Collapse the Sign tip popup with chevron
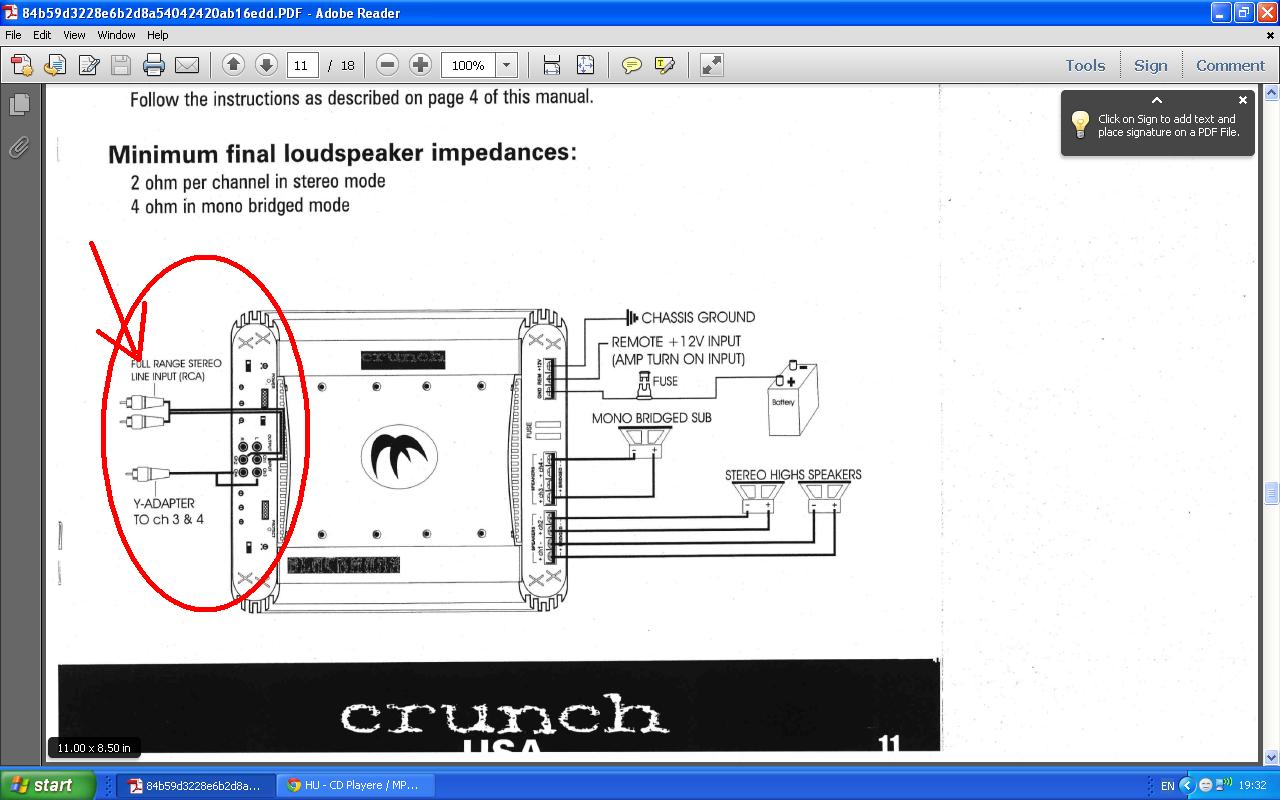This screenshot has height=800, width=1280. pyautogui.click(x=1156, y=100)
